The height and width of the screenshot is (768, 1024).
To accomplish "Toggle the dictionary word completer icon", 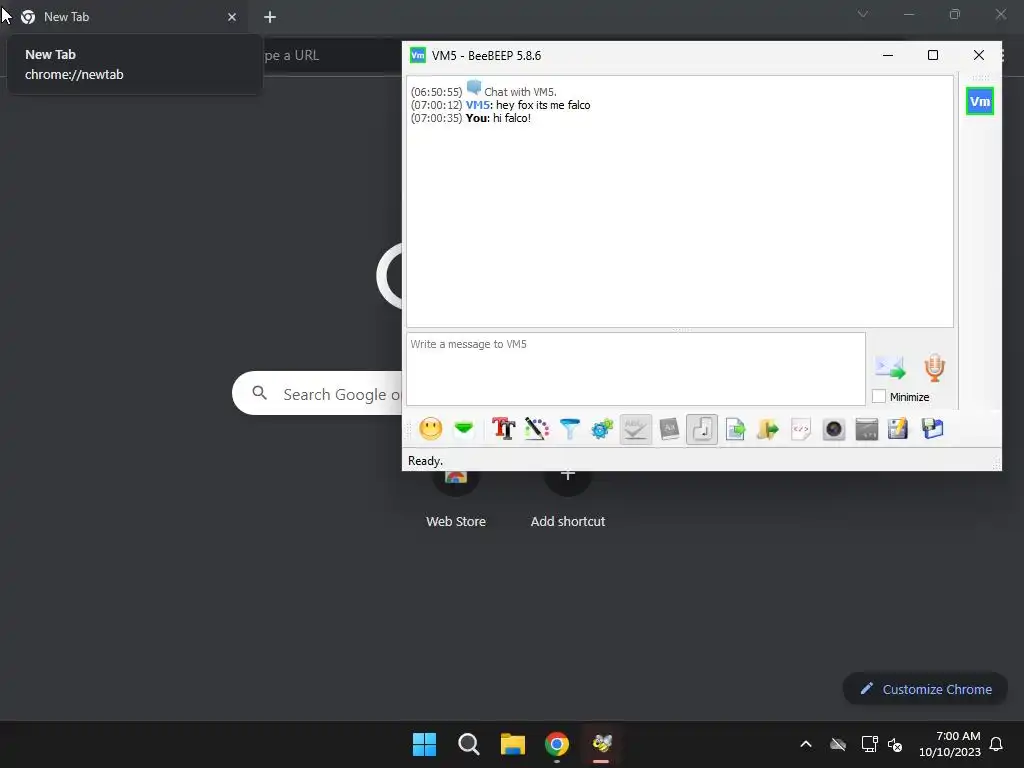I will (669, 429).
